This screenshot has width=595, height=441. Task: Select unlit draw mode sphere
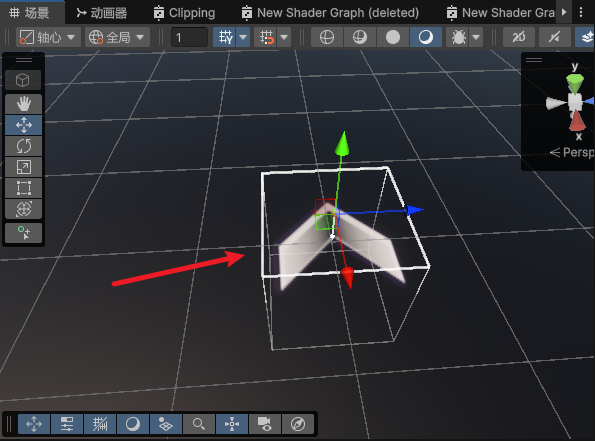tap(393, 37)
